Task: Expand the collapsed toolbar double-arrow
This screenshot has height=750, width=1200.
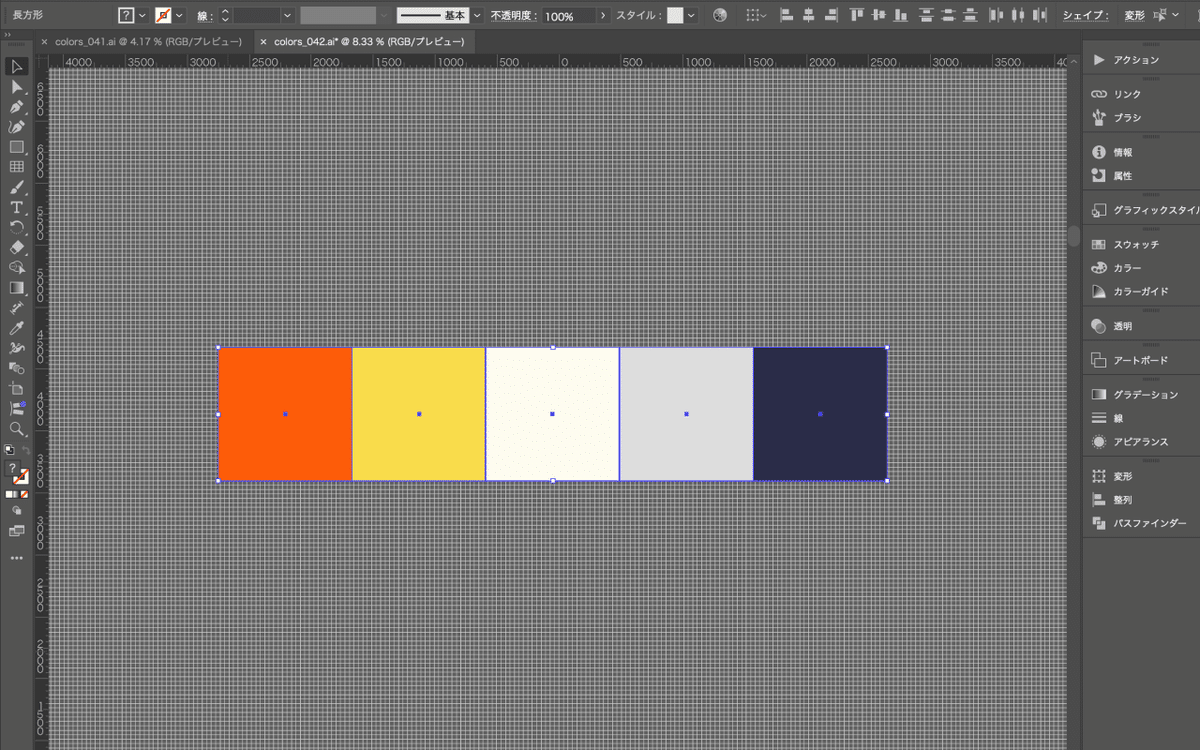Action: (x=8, y=34)
